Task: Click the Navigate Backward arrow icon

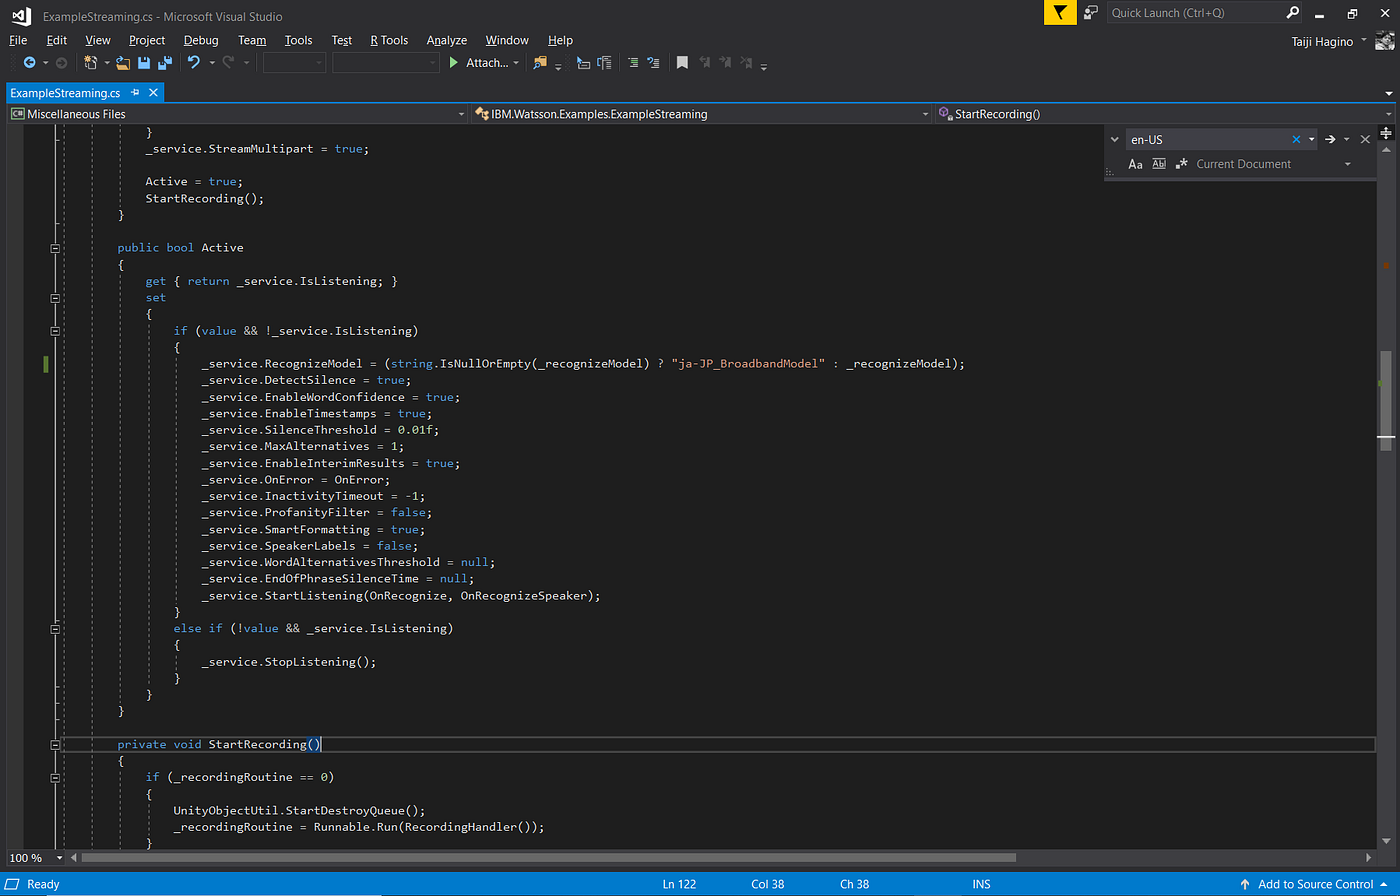Action: [31, 63]
